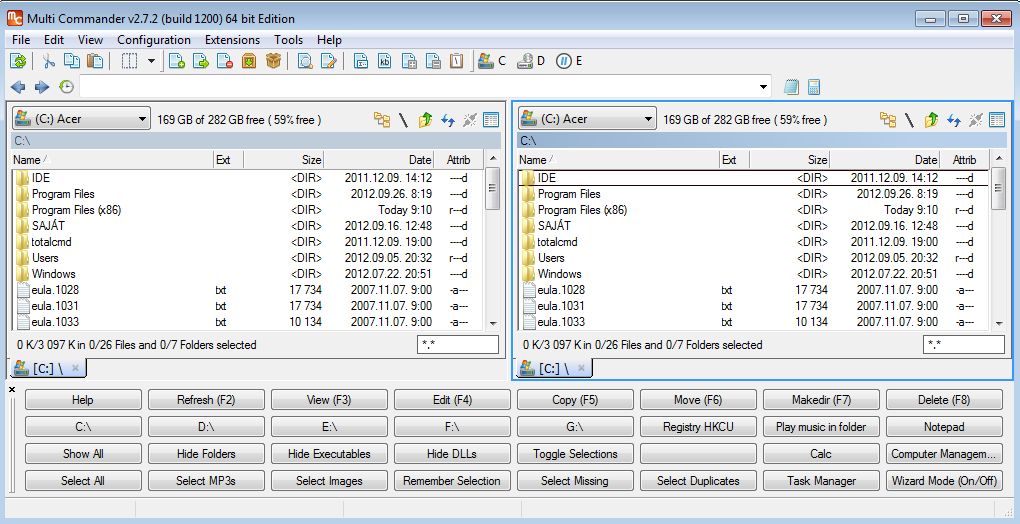This screenshot has width=1020, height=524.
Task: Click the file icon with grid overlay
Action: (409, 61)
